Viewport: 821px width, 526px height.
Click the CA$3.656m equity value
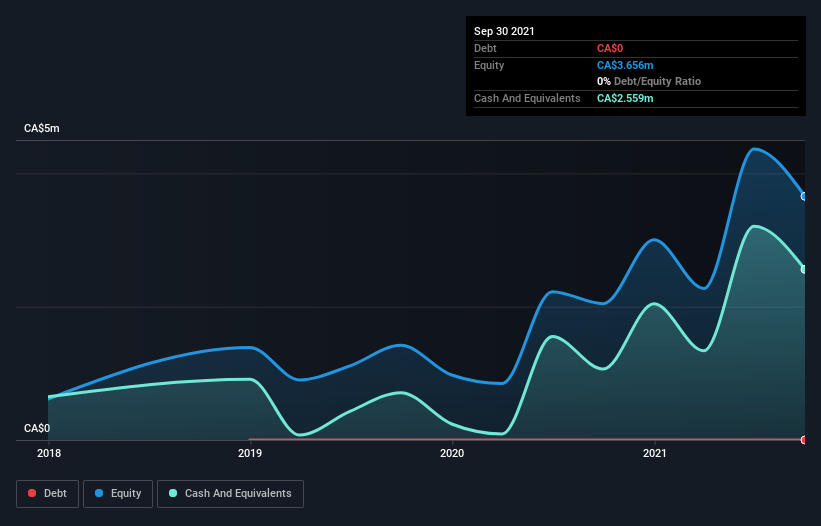(625, 65)
